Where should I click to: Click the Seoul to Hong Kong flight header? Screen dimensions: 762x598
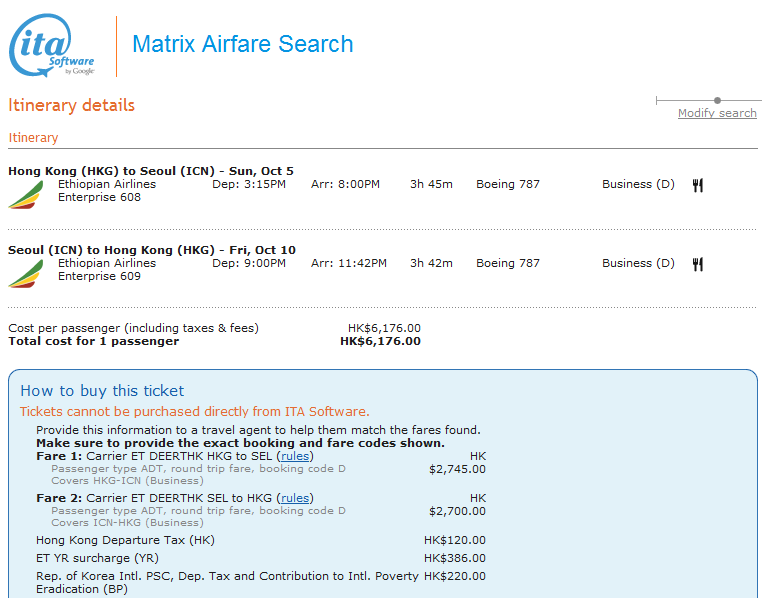pos(153,249)
